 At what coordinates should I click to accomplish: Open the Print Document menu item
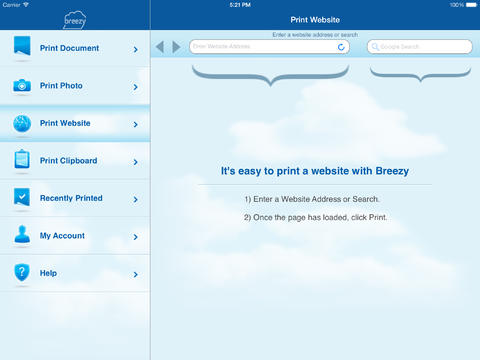(x=75, y=48)
